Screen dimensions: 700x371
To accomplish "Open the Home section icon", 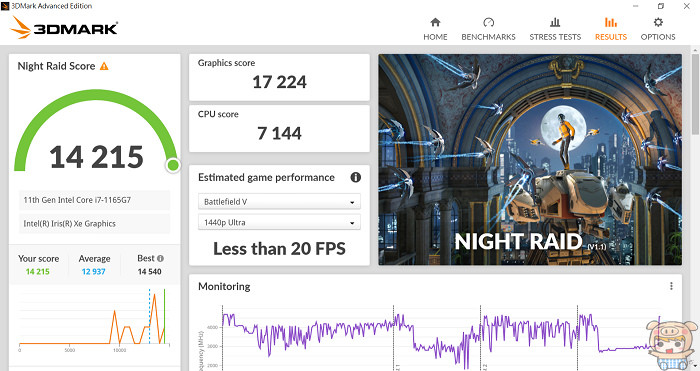I will 435,22.
